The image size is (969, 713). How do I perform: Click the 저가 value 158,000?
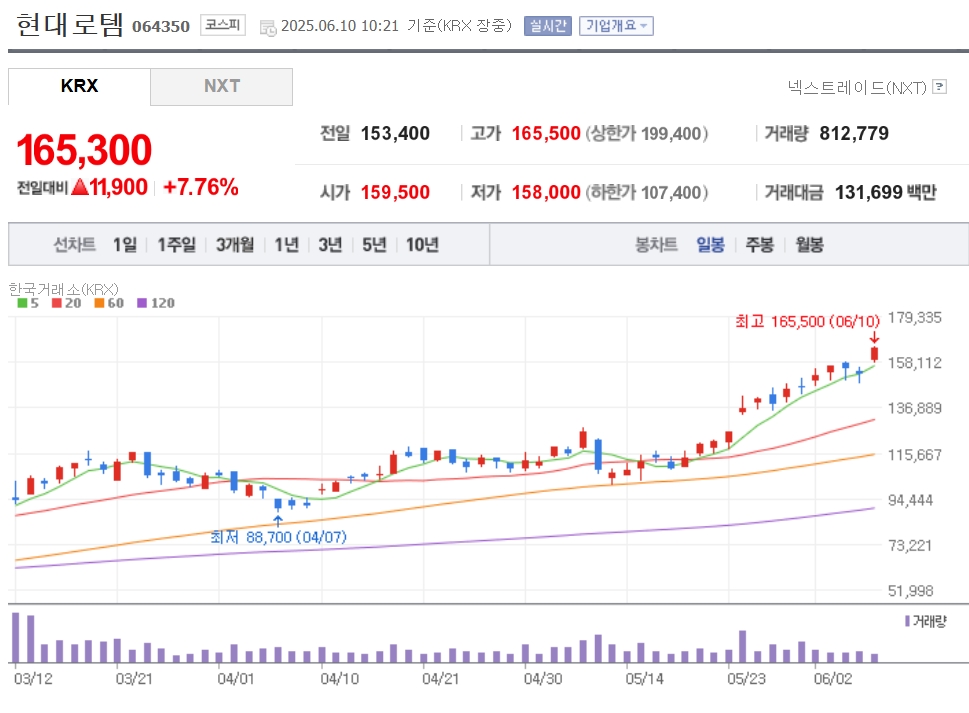[546, 192]
